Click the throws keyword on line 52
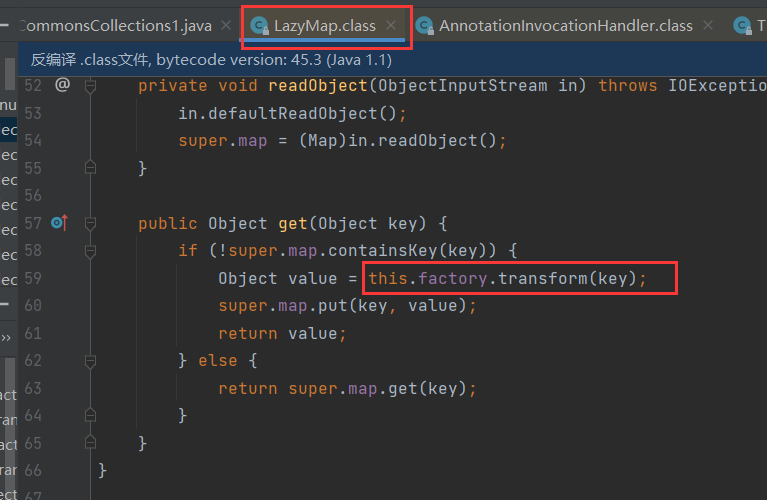Viewport: 767px width, 500px height. [628, 86]
